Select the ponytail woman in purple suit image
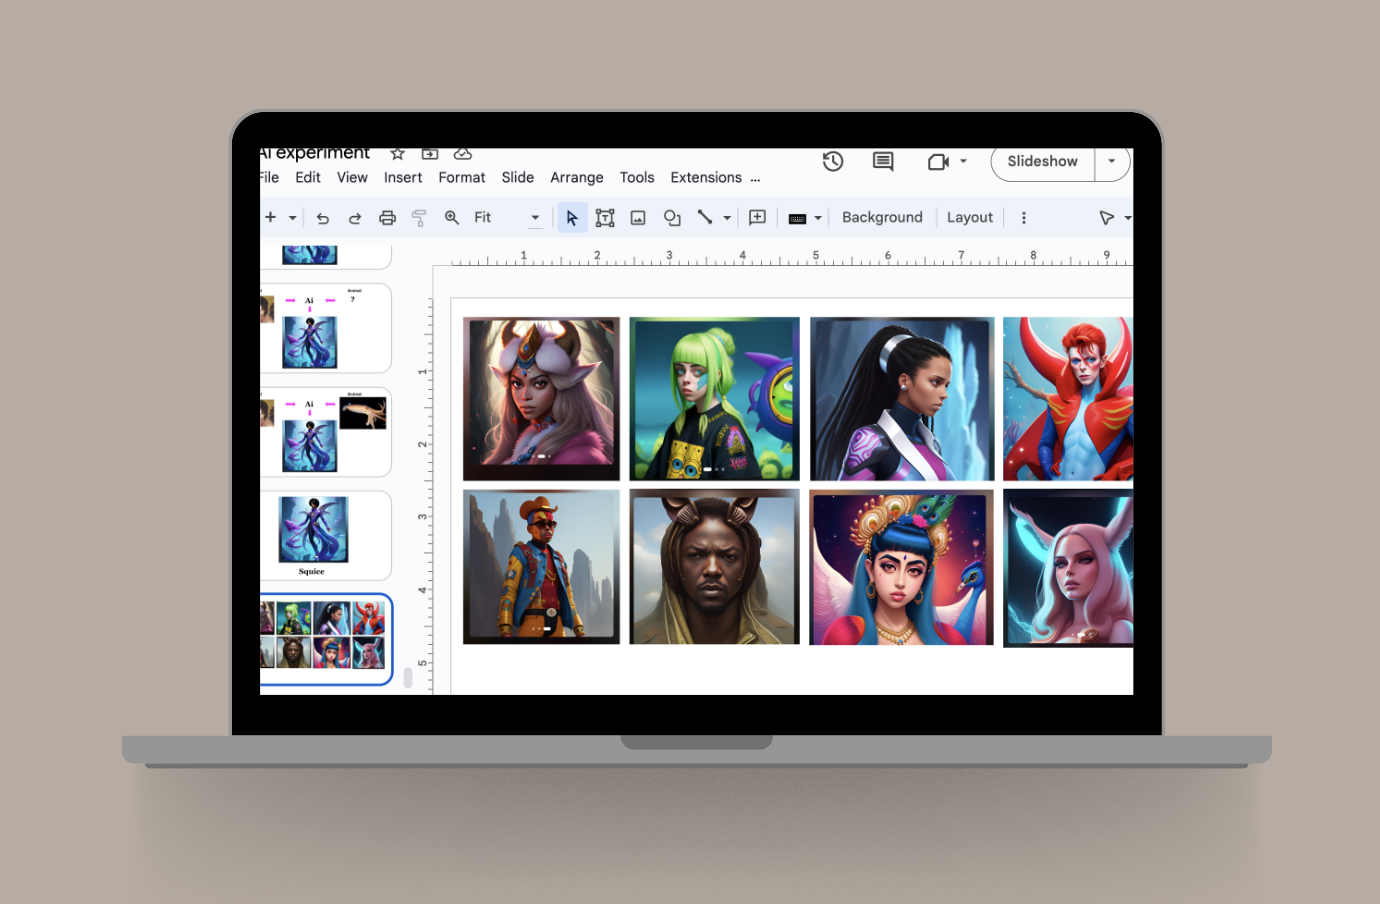1380x904 pixels. 902,399
